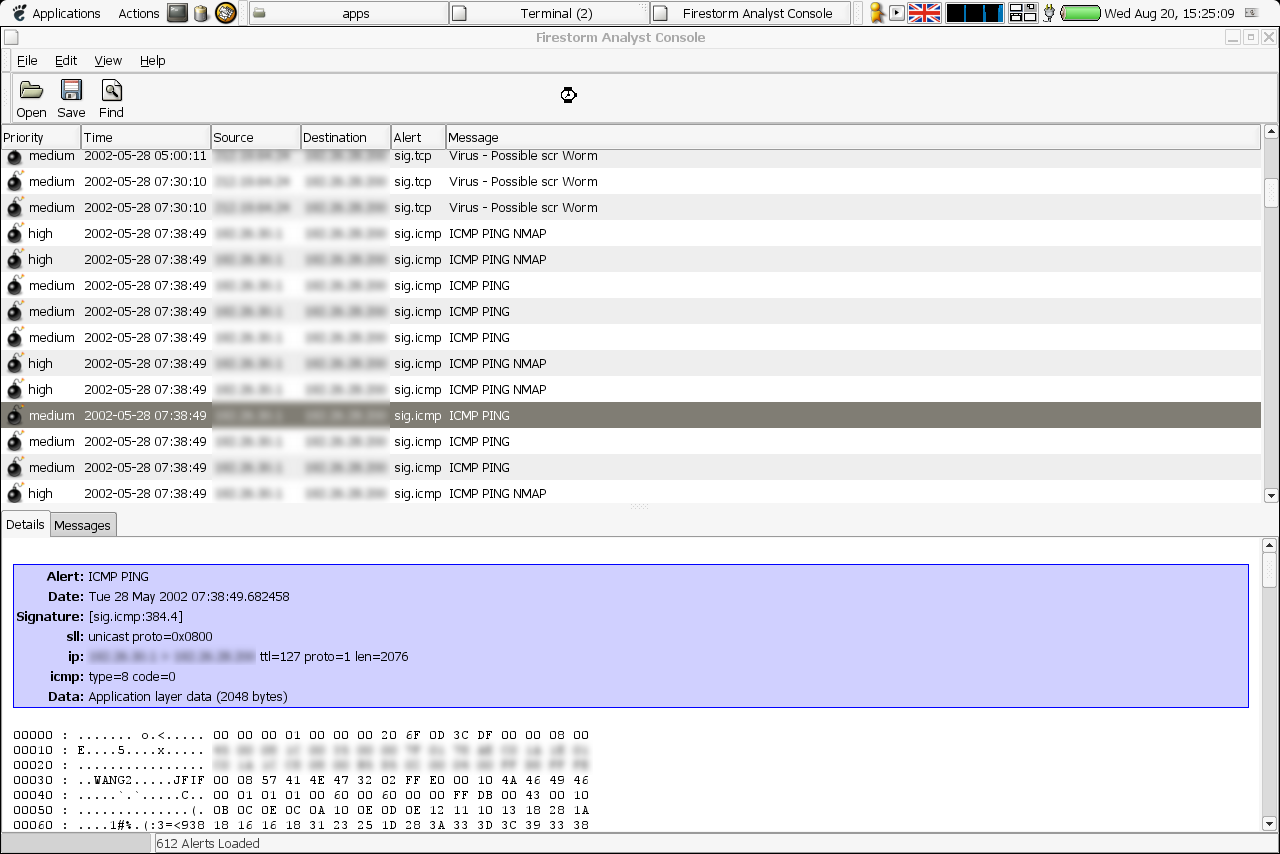
Task: Open the File menu
Action: (x=27, y=61)
